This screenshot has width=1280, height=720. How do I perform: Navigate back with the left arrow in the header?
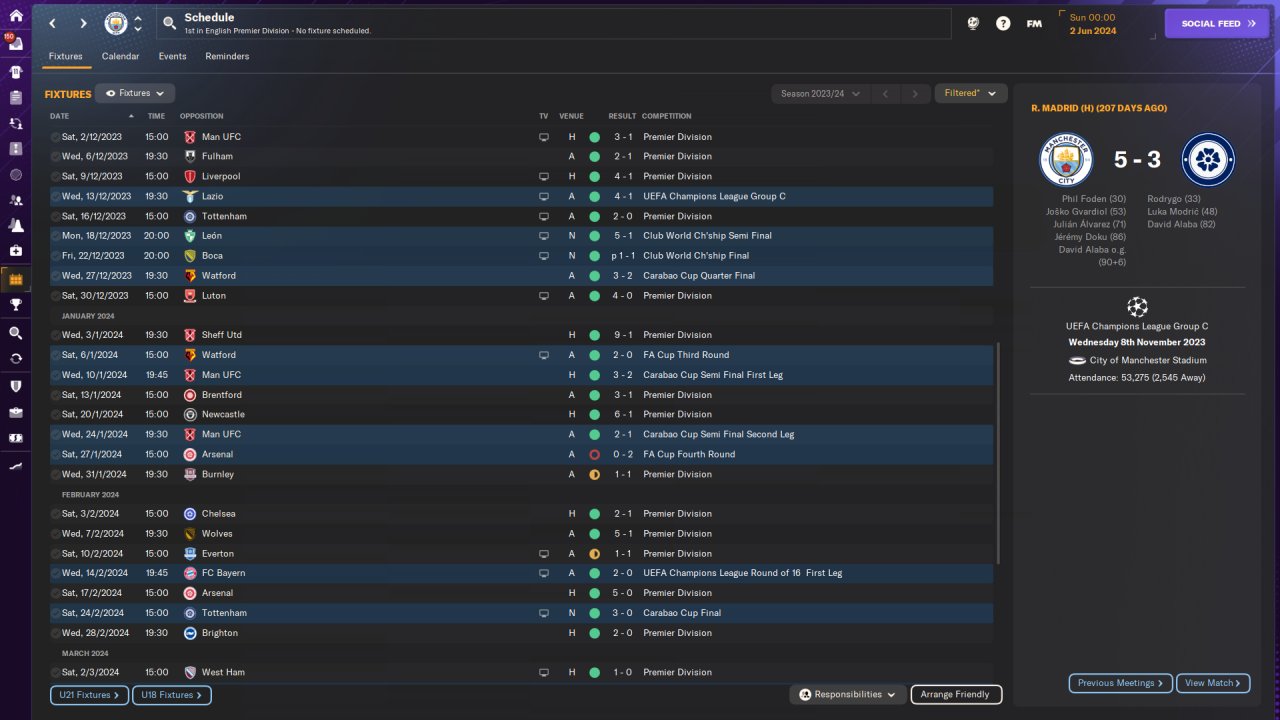click(x=52, y=23)
